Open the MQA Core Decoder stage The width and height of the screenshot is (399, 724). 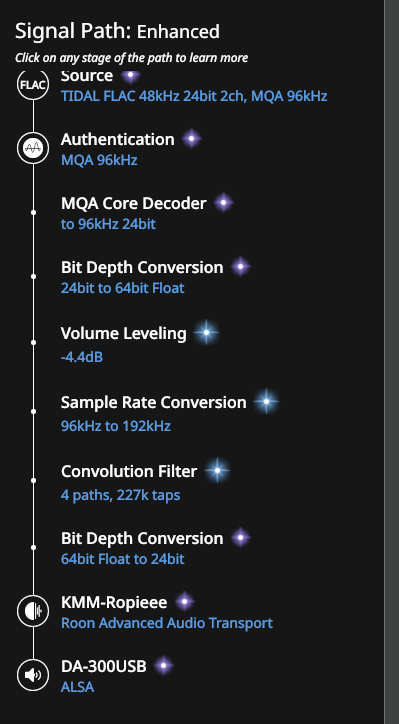[134, 203]
